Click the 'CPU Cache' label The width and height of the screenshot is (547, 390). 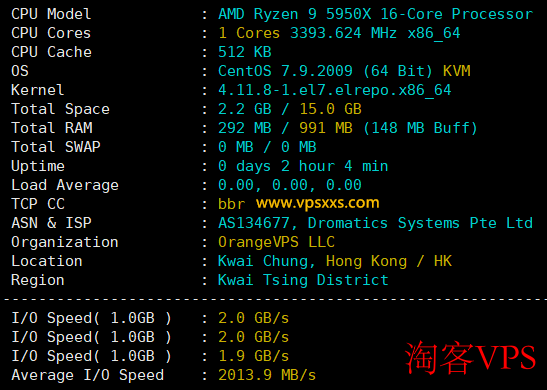51,52
